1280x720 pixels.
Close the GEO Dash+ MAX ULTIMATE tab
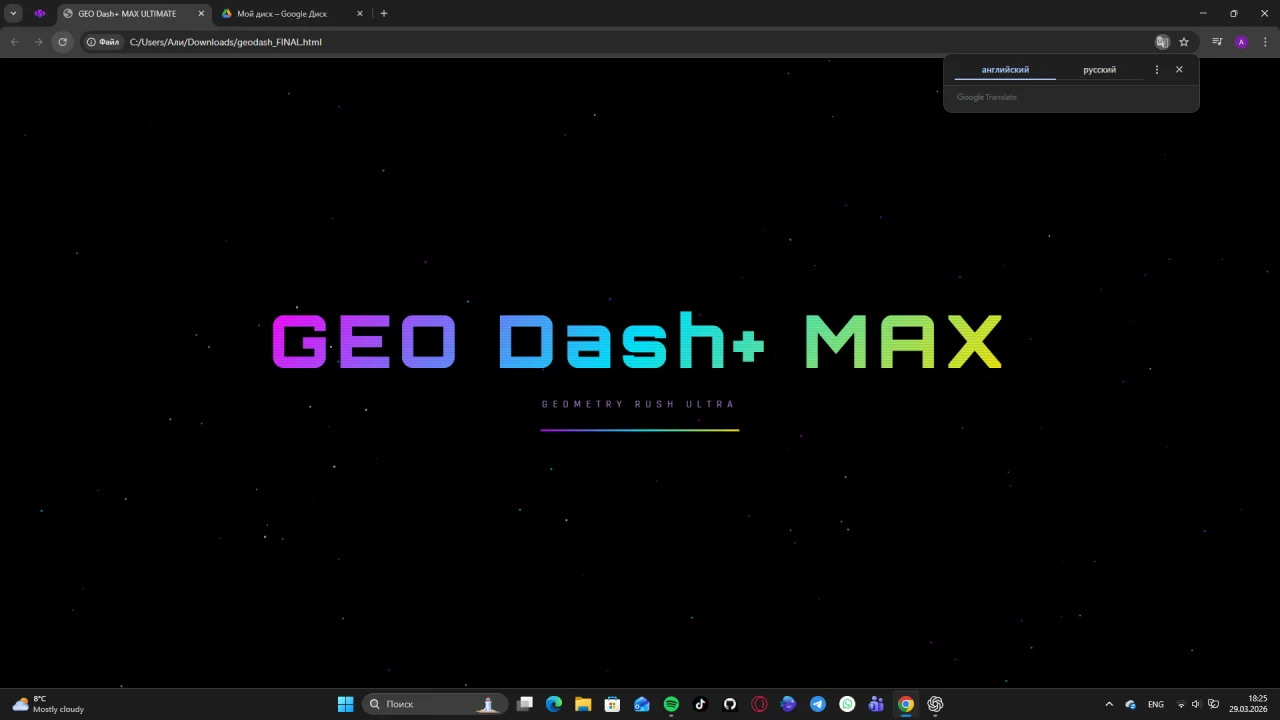[x=201, y=14]
